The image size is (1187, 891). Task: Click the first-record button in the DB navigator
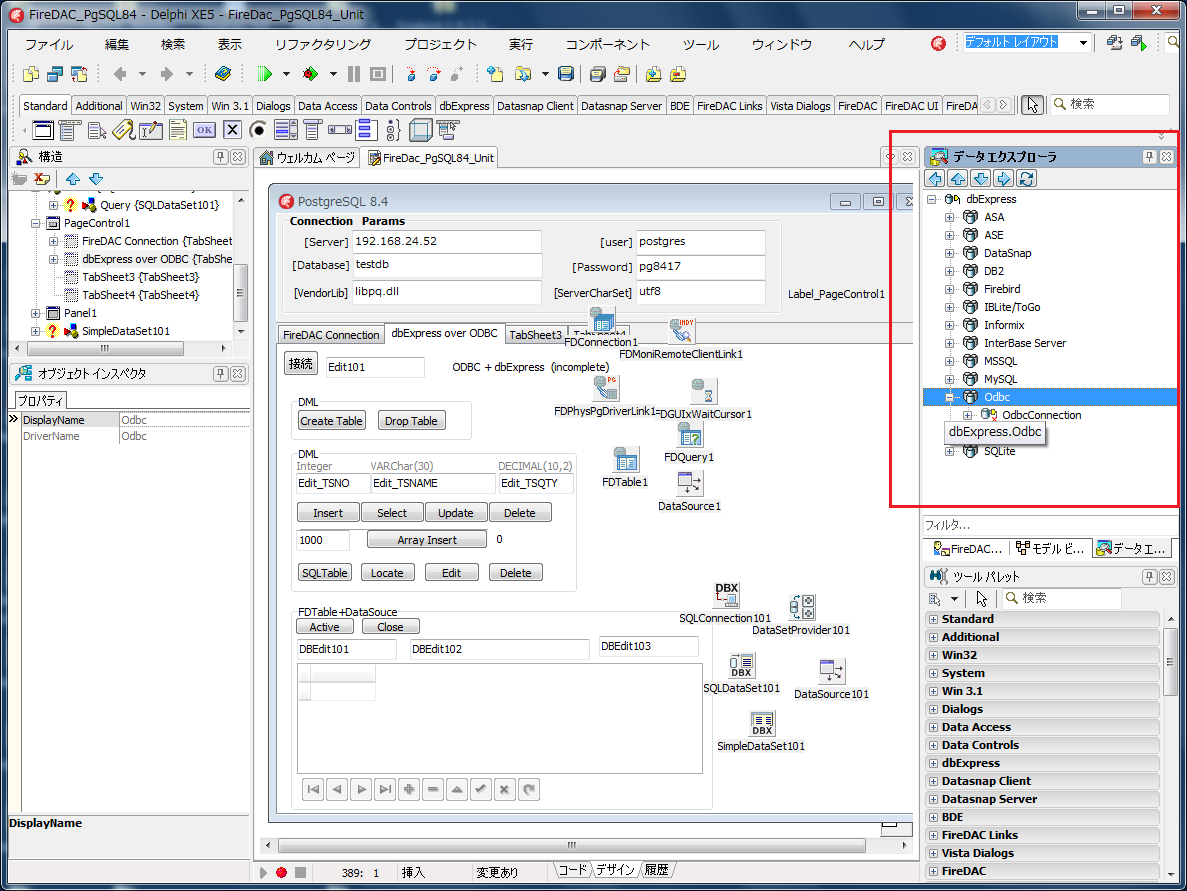[313, 790]
